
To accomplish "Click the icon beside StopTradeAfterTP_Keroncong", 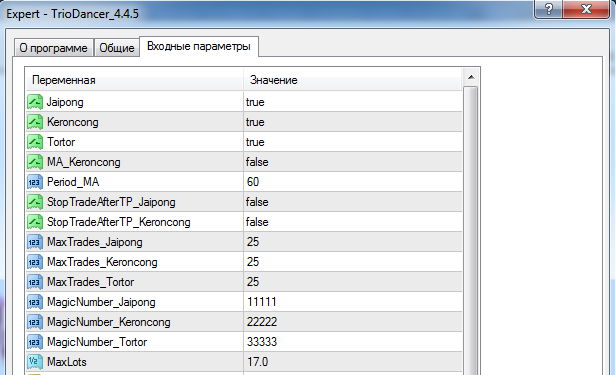I will click(35, 222).
